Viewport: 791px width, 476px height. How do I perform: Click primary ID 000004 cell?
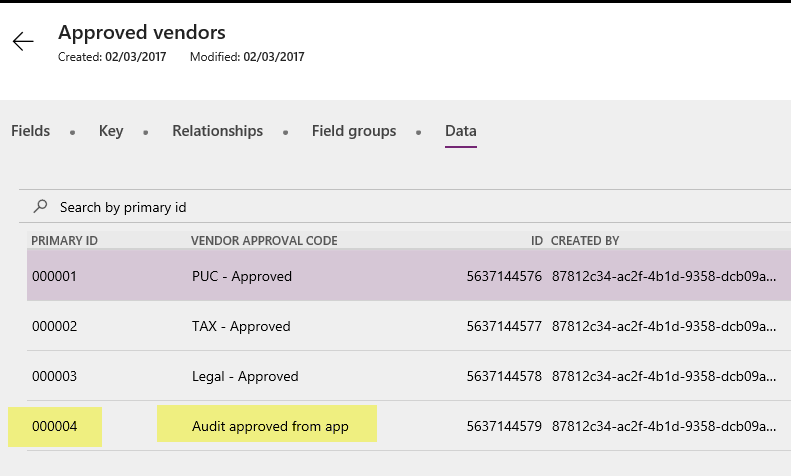55,426
